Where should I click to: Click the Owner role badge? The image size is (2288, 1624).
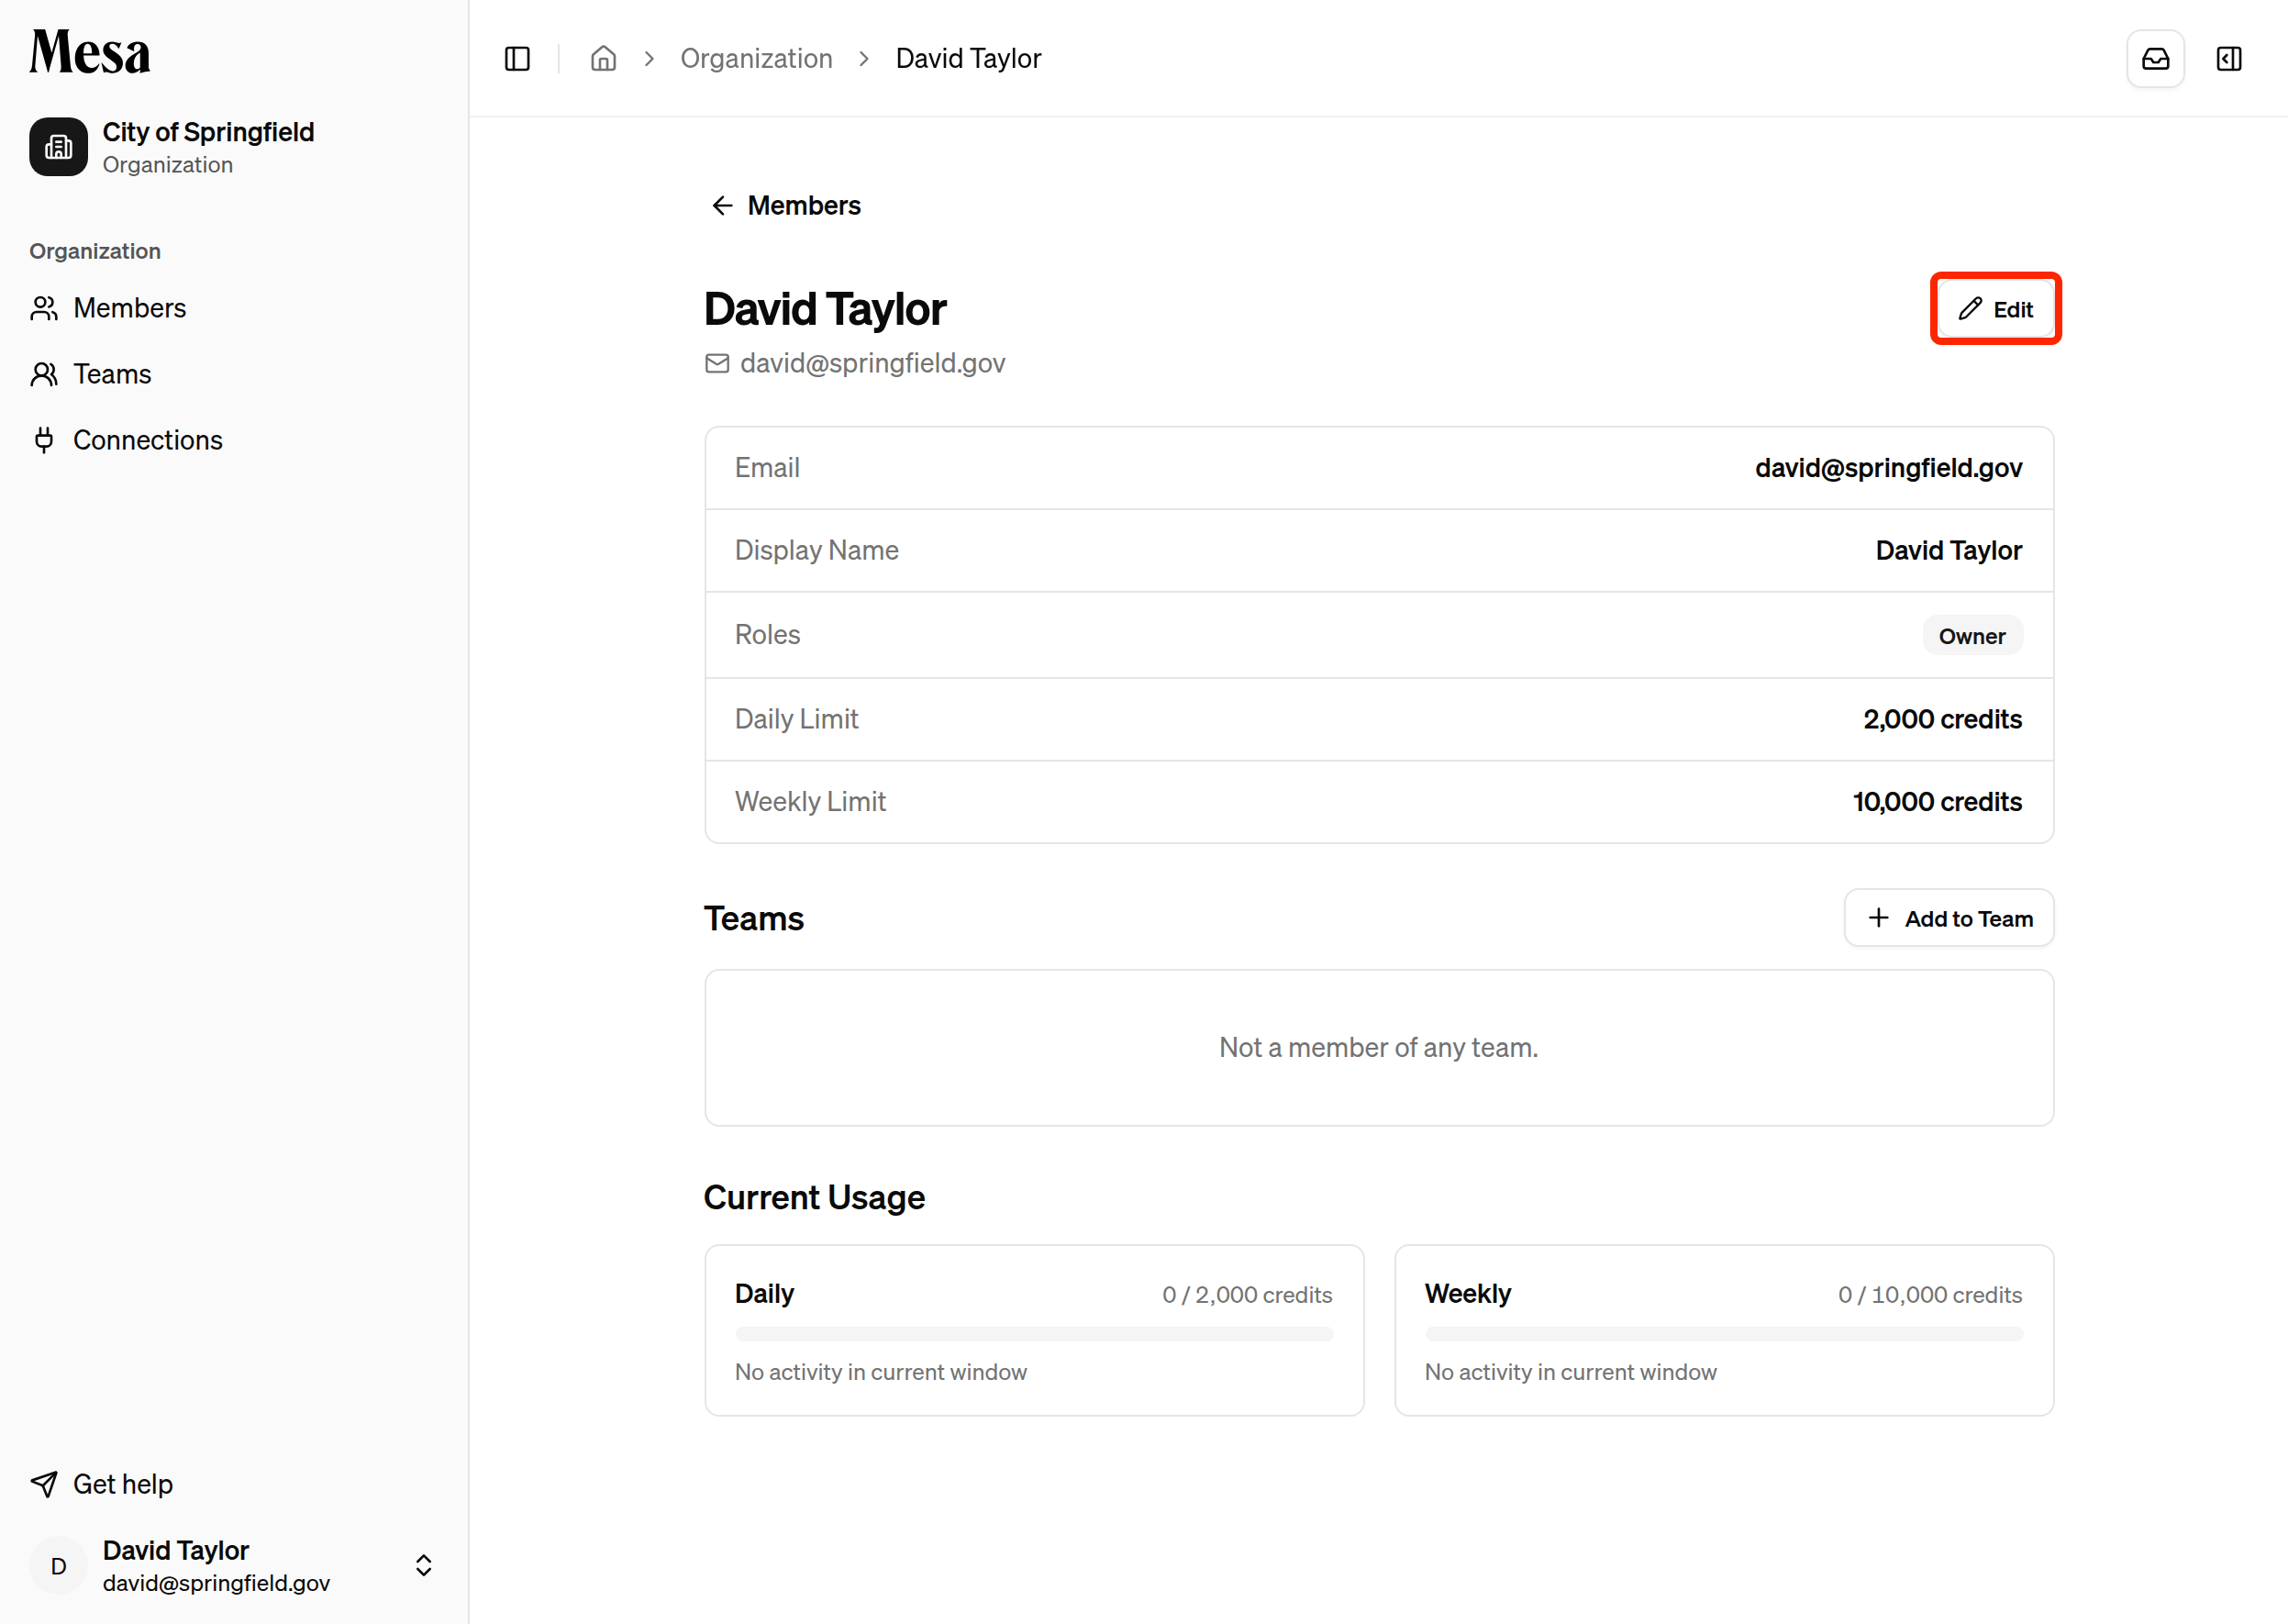coord(1971,636)
